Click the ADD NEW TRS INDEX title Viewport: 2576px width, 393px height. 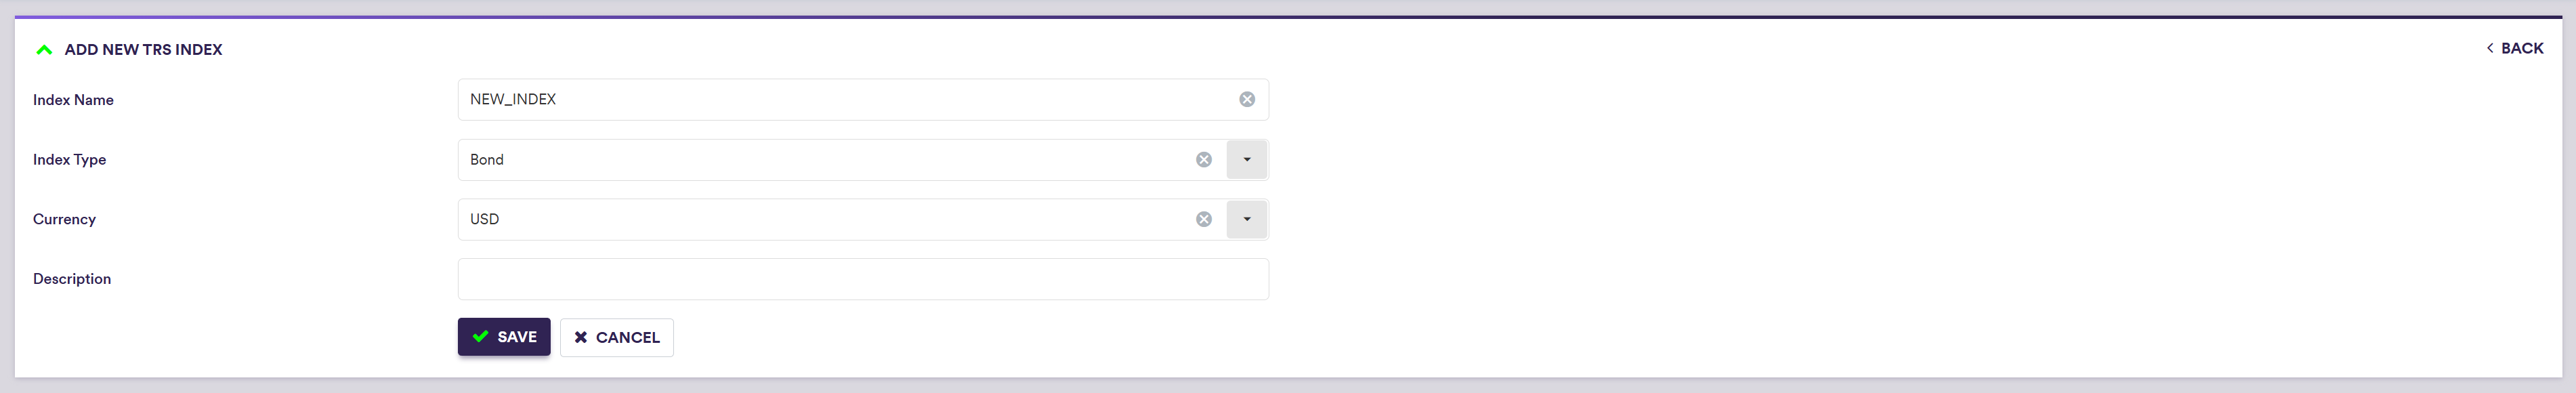(143, 50)
